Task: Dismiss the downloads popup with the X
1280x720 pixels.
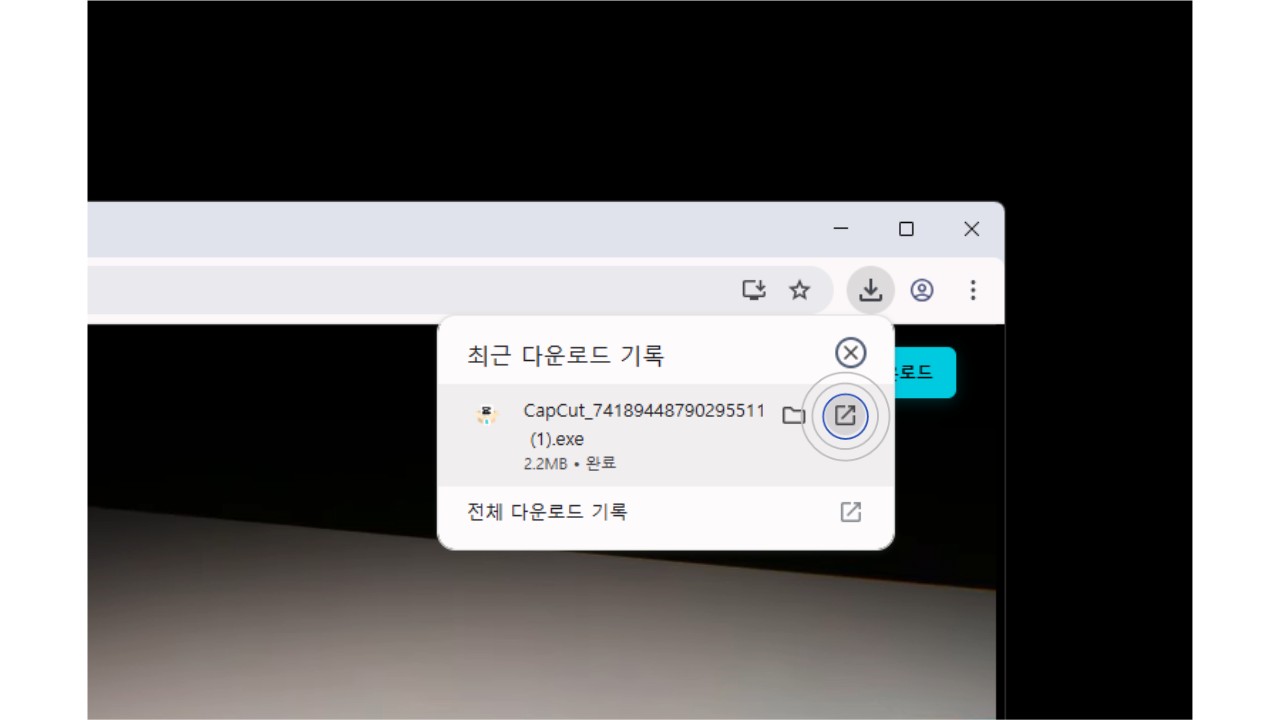Action: (850, 353)
